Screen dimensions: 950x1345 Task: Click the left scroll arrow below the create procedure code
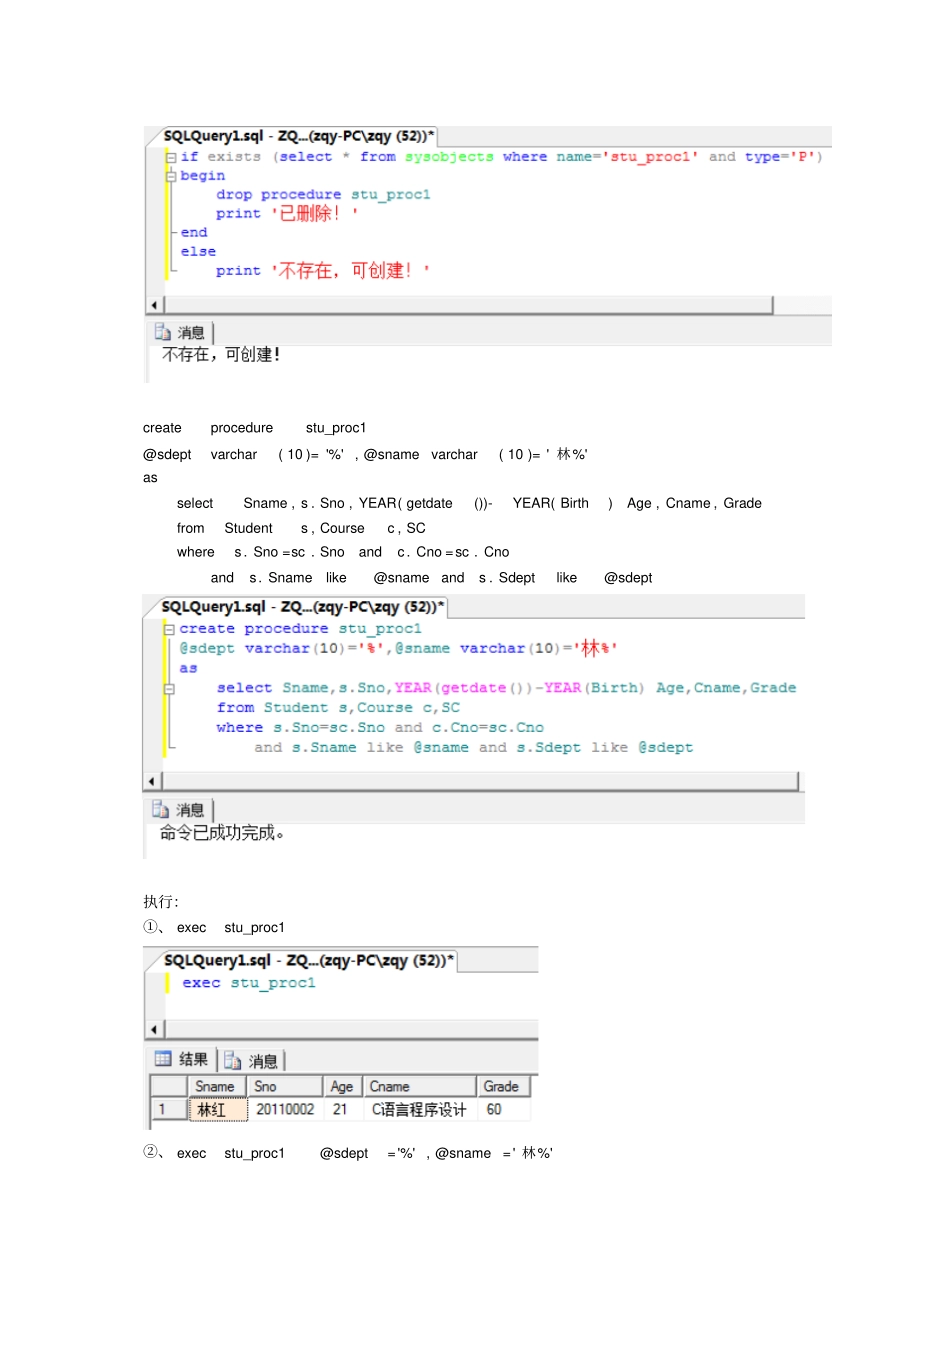coord(152,781)
